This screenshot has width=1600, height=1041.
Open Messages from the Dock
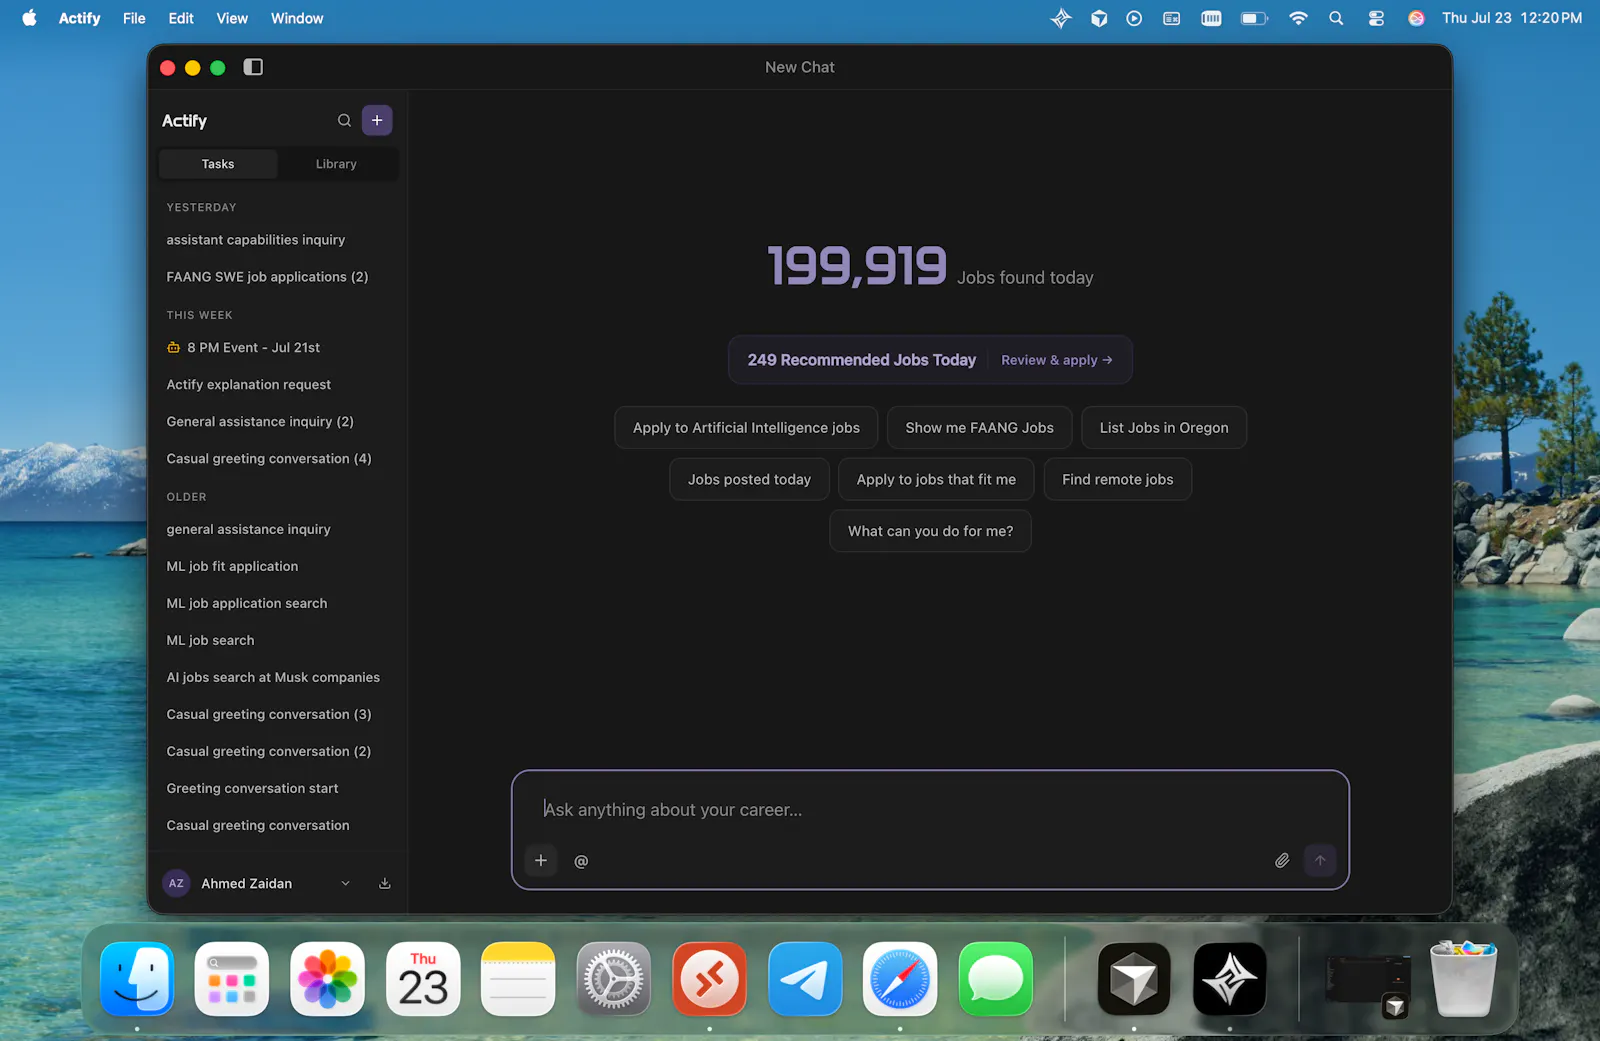pos(996,979)
